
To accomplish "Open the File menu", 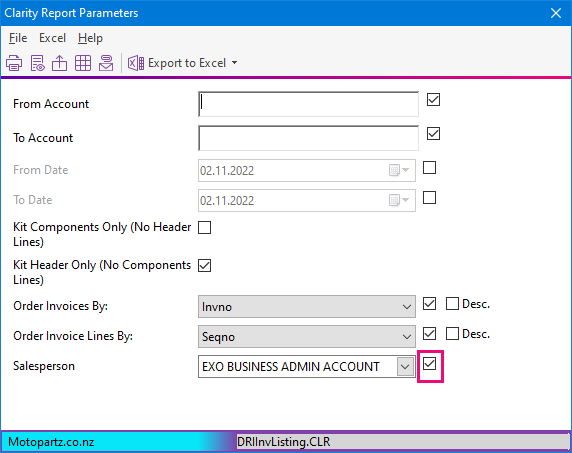I will click(18, 38).
